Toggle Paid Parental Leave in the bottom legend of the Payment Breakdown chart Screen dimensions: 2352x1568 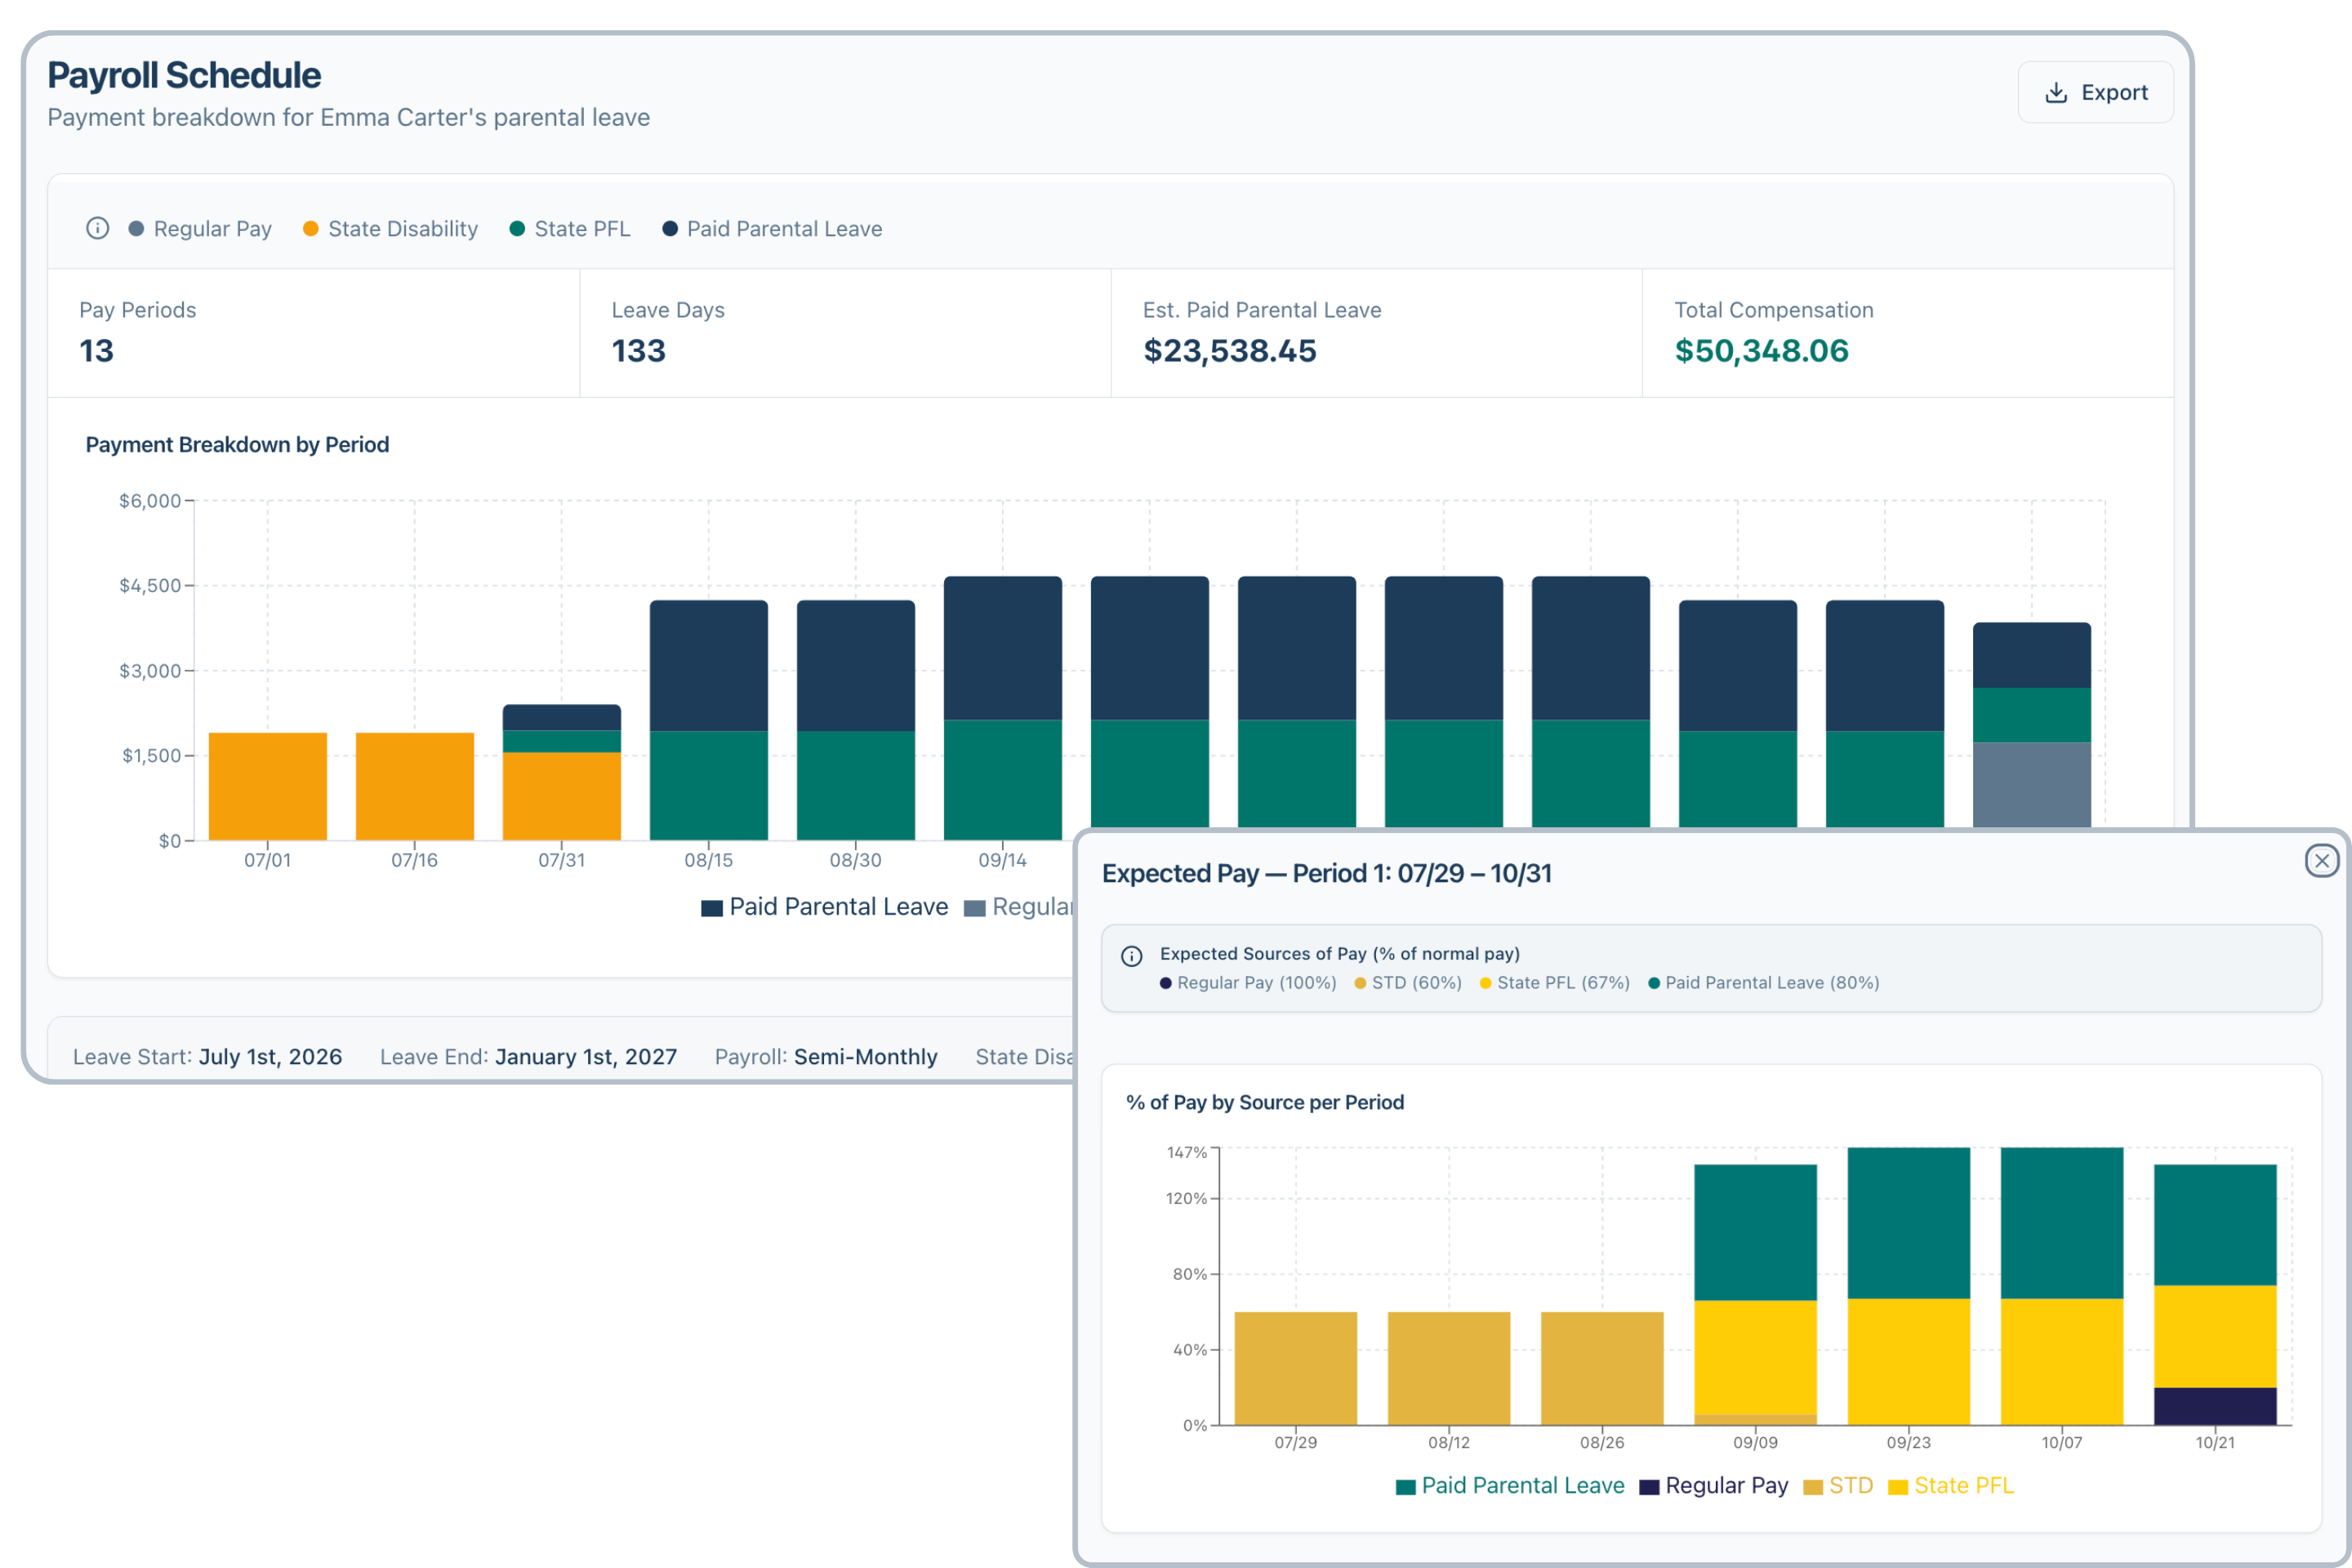click(825, 907)
